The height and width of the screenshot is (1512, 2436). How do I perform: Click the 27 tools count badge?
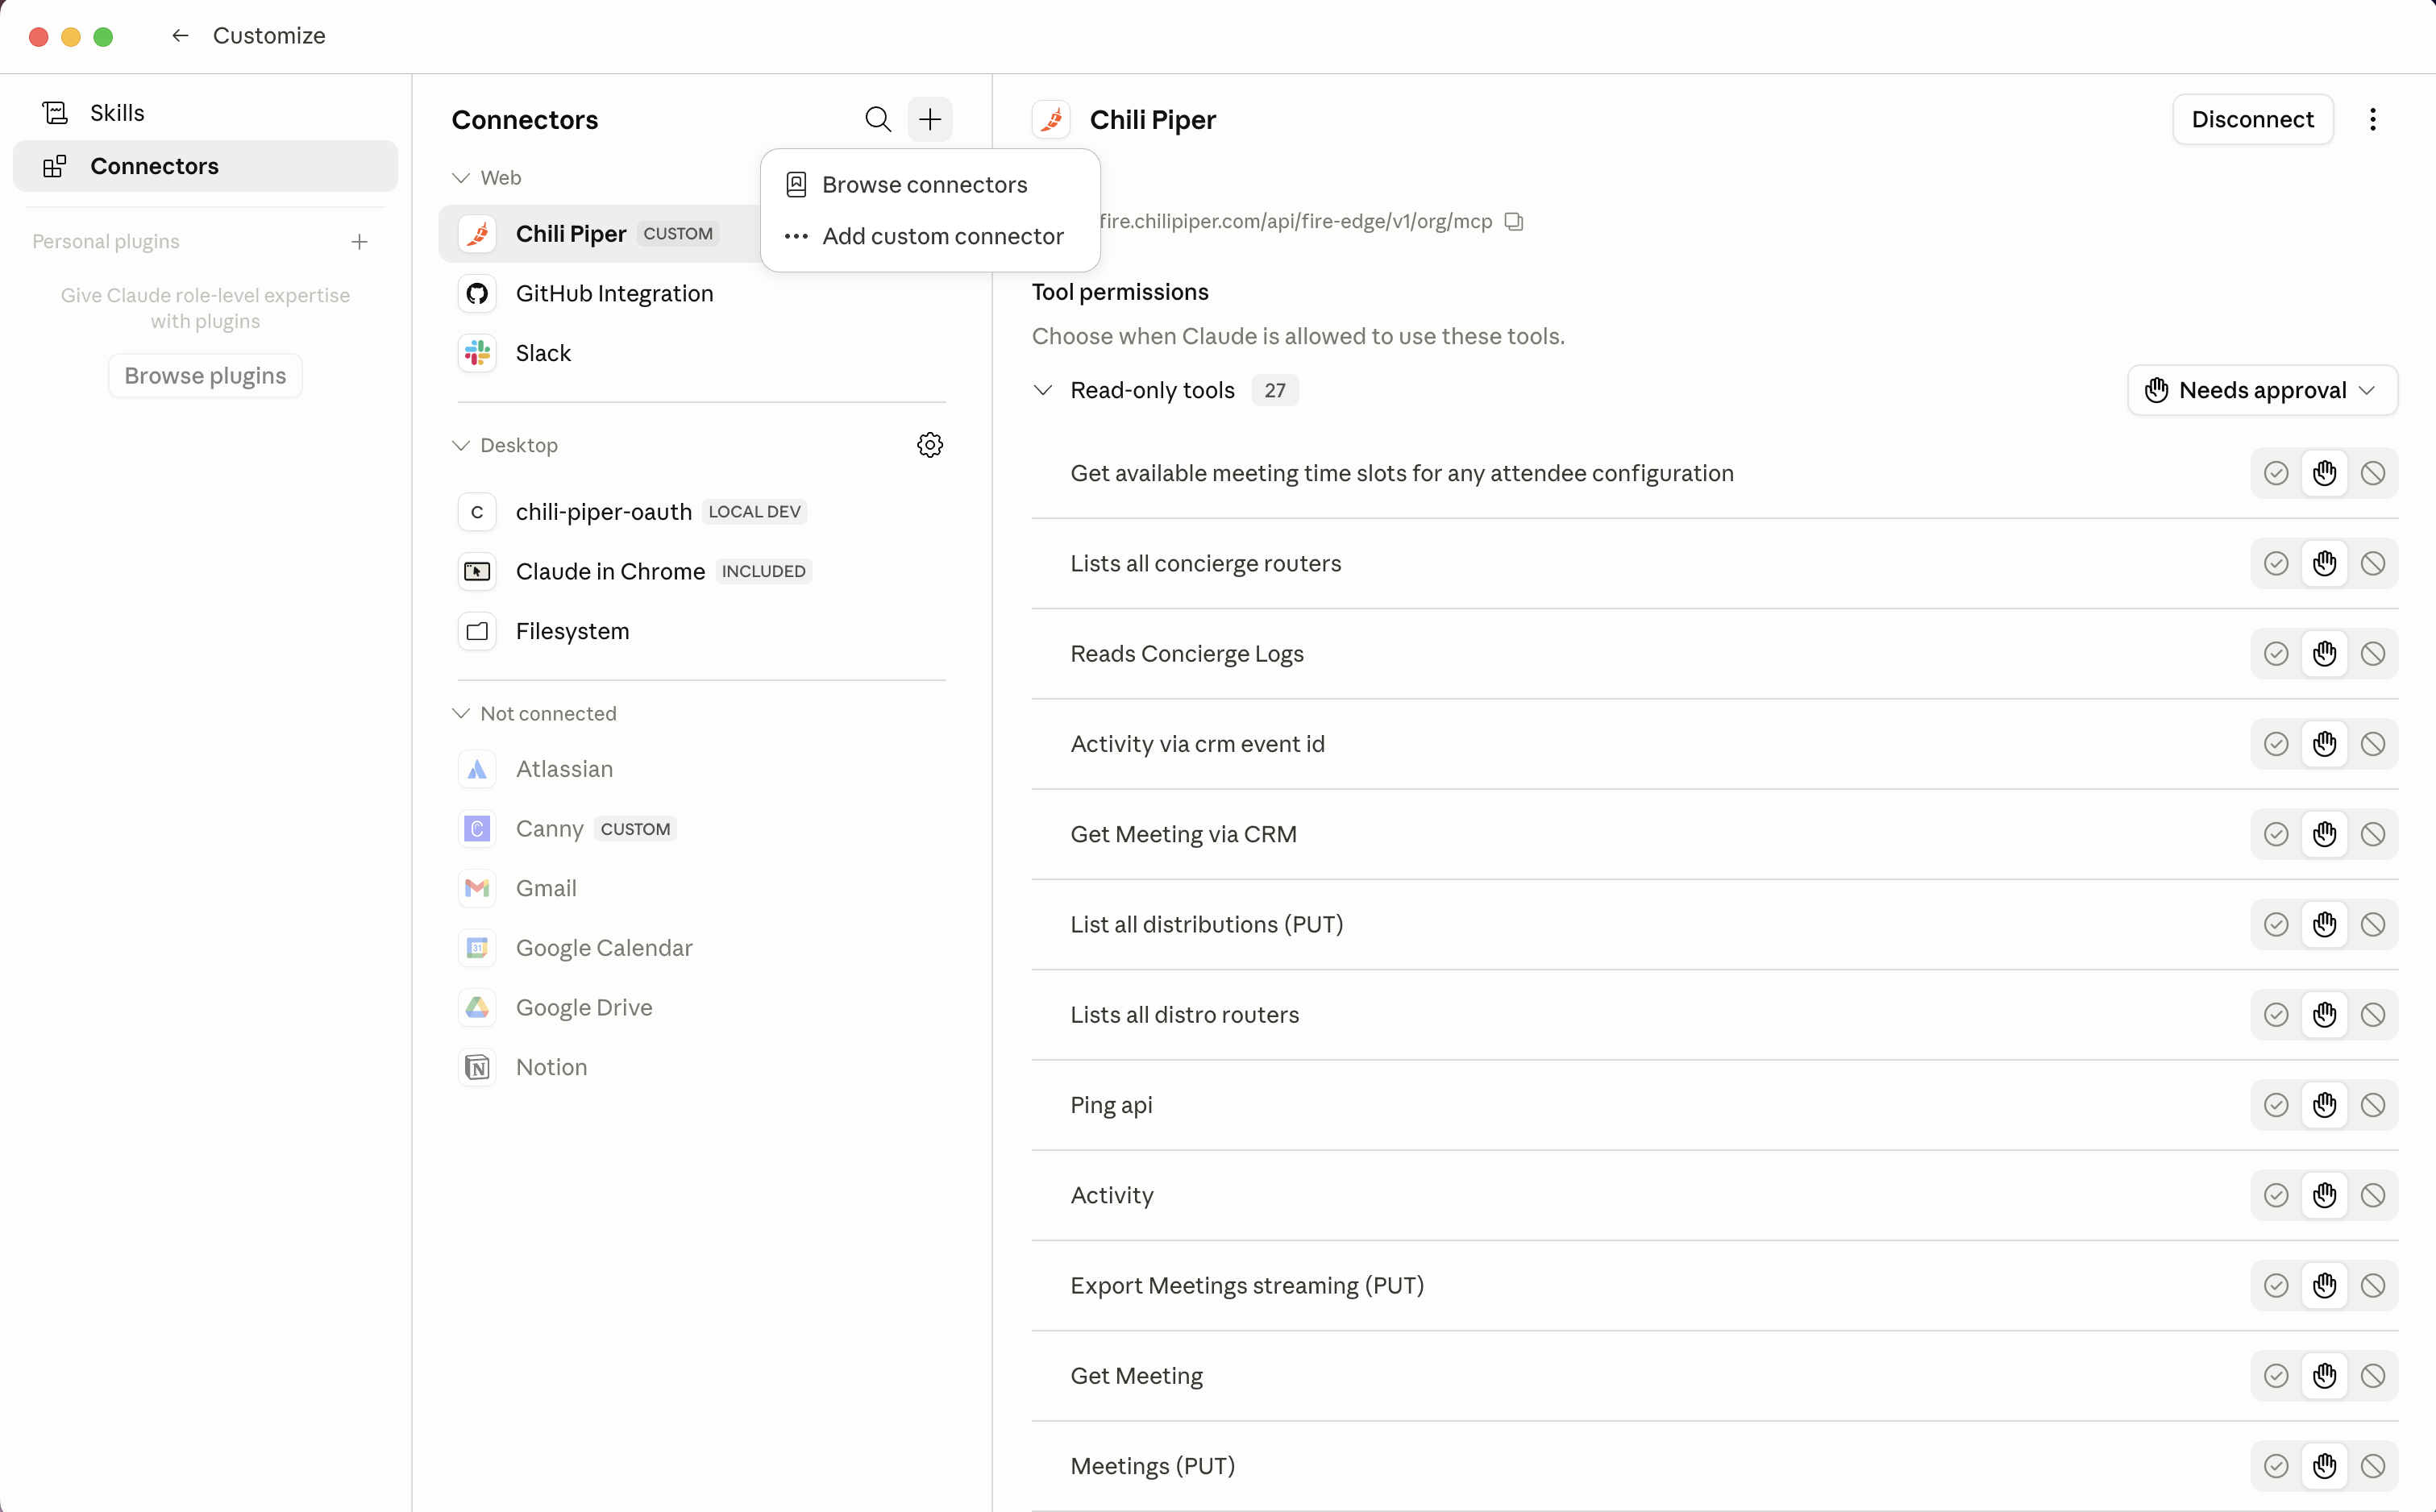1275,390
